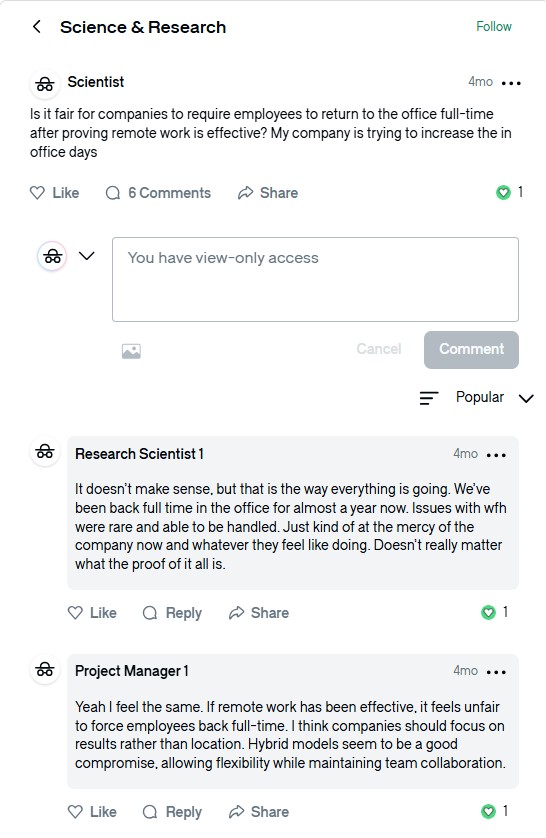Image resolution: width=546 pixels, height=838 pixels.
Task: Open more options on Project Manager 1 comment
Action: pyautogui.click(x=496, y=672)
